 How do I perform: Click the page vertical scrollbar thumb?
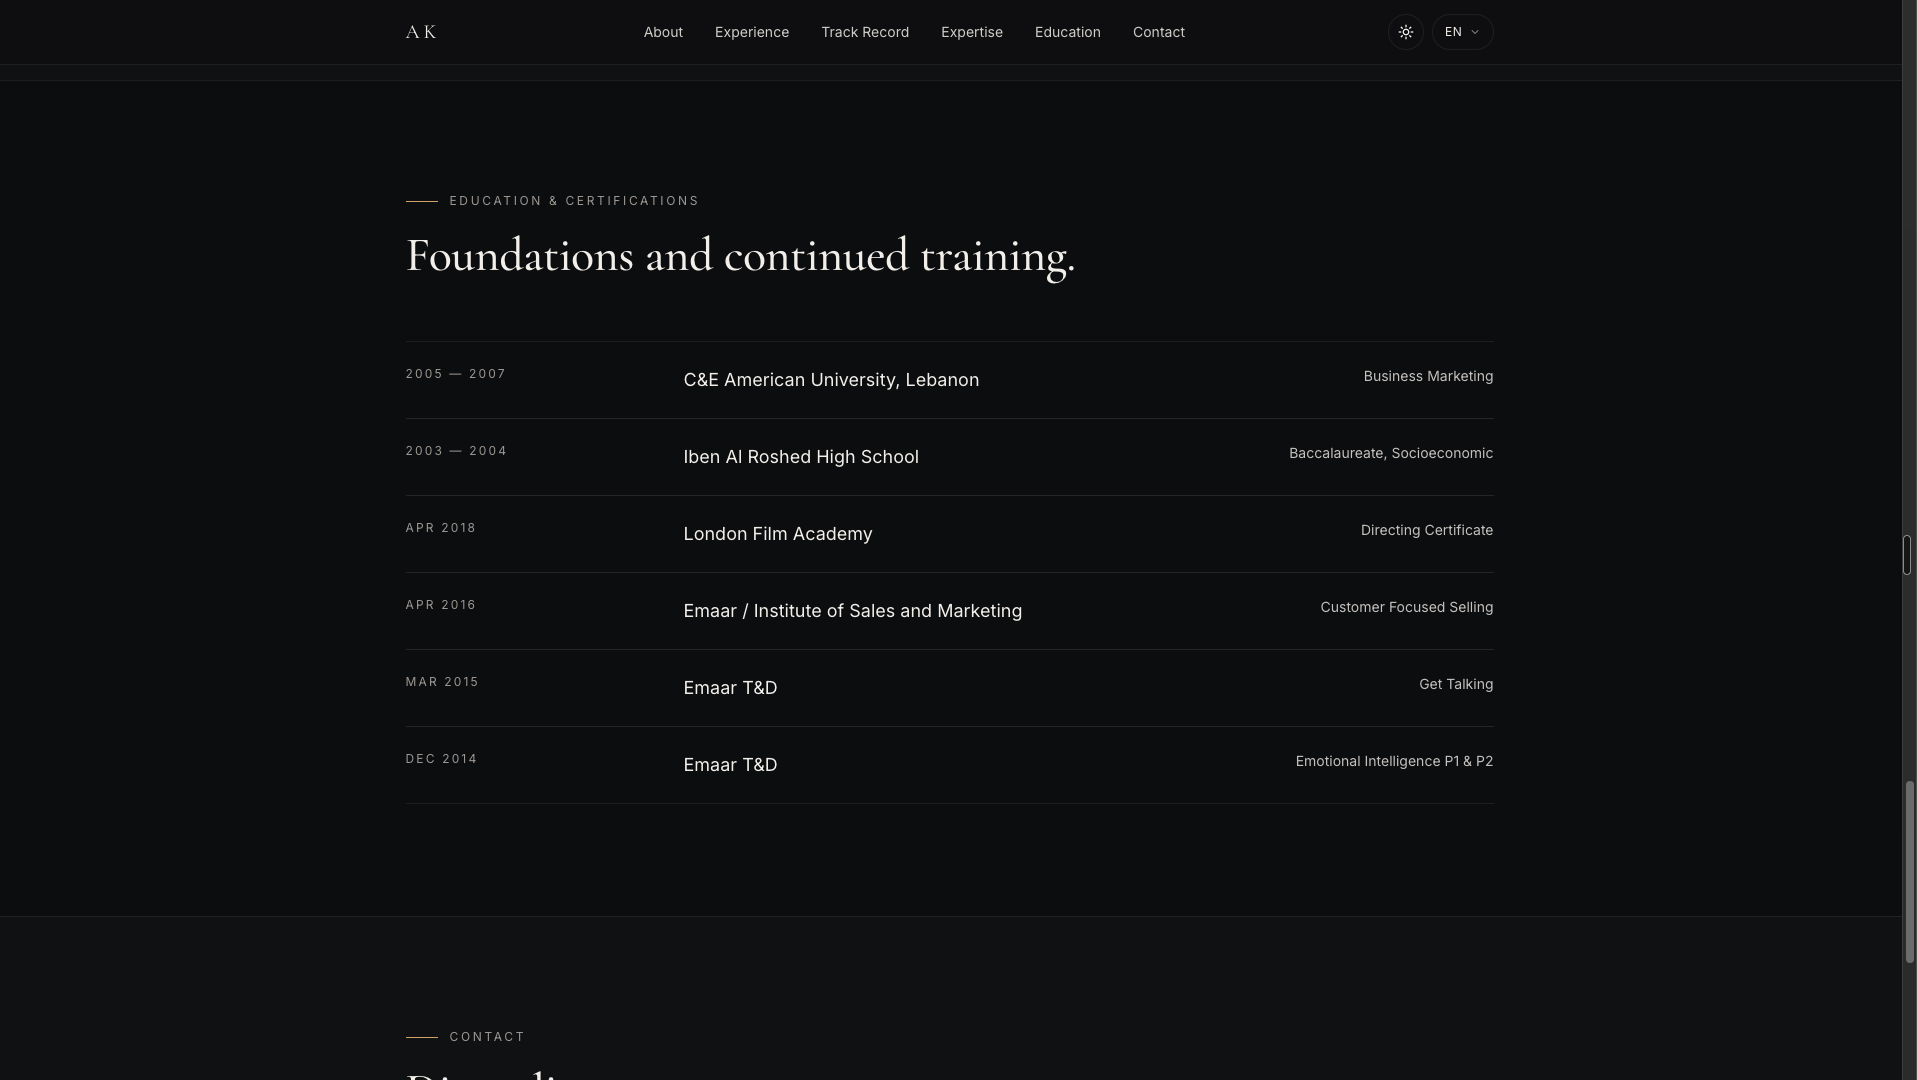click(x=1908, y=872)
